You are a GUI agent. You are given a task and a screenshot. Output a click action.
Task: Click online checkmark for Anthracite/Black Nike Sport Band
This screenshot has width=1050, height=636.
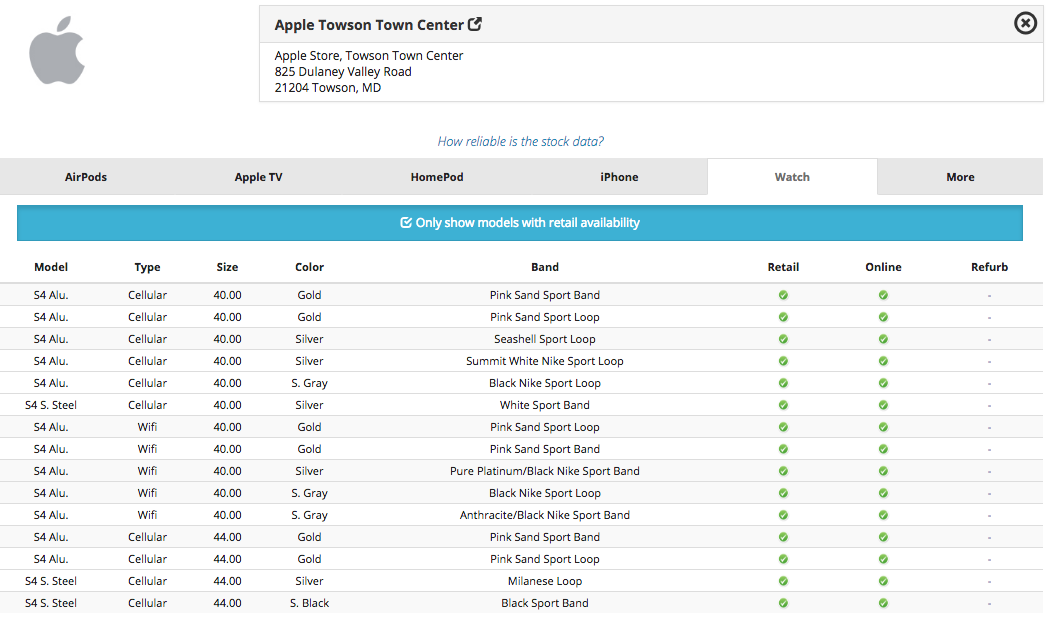883,515
